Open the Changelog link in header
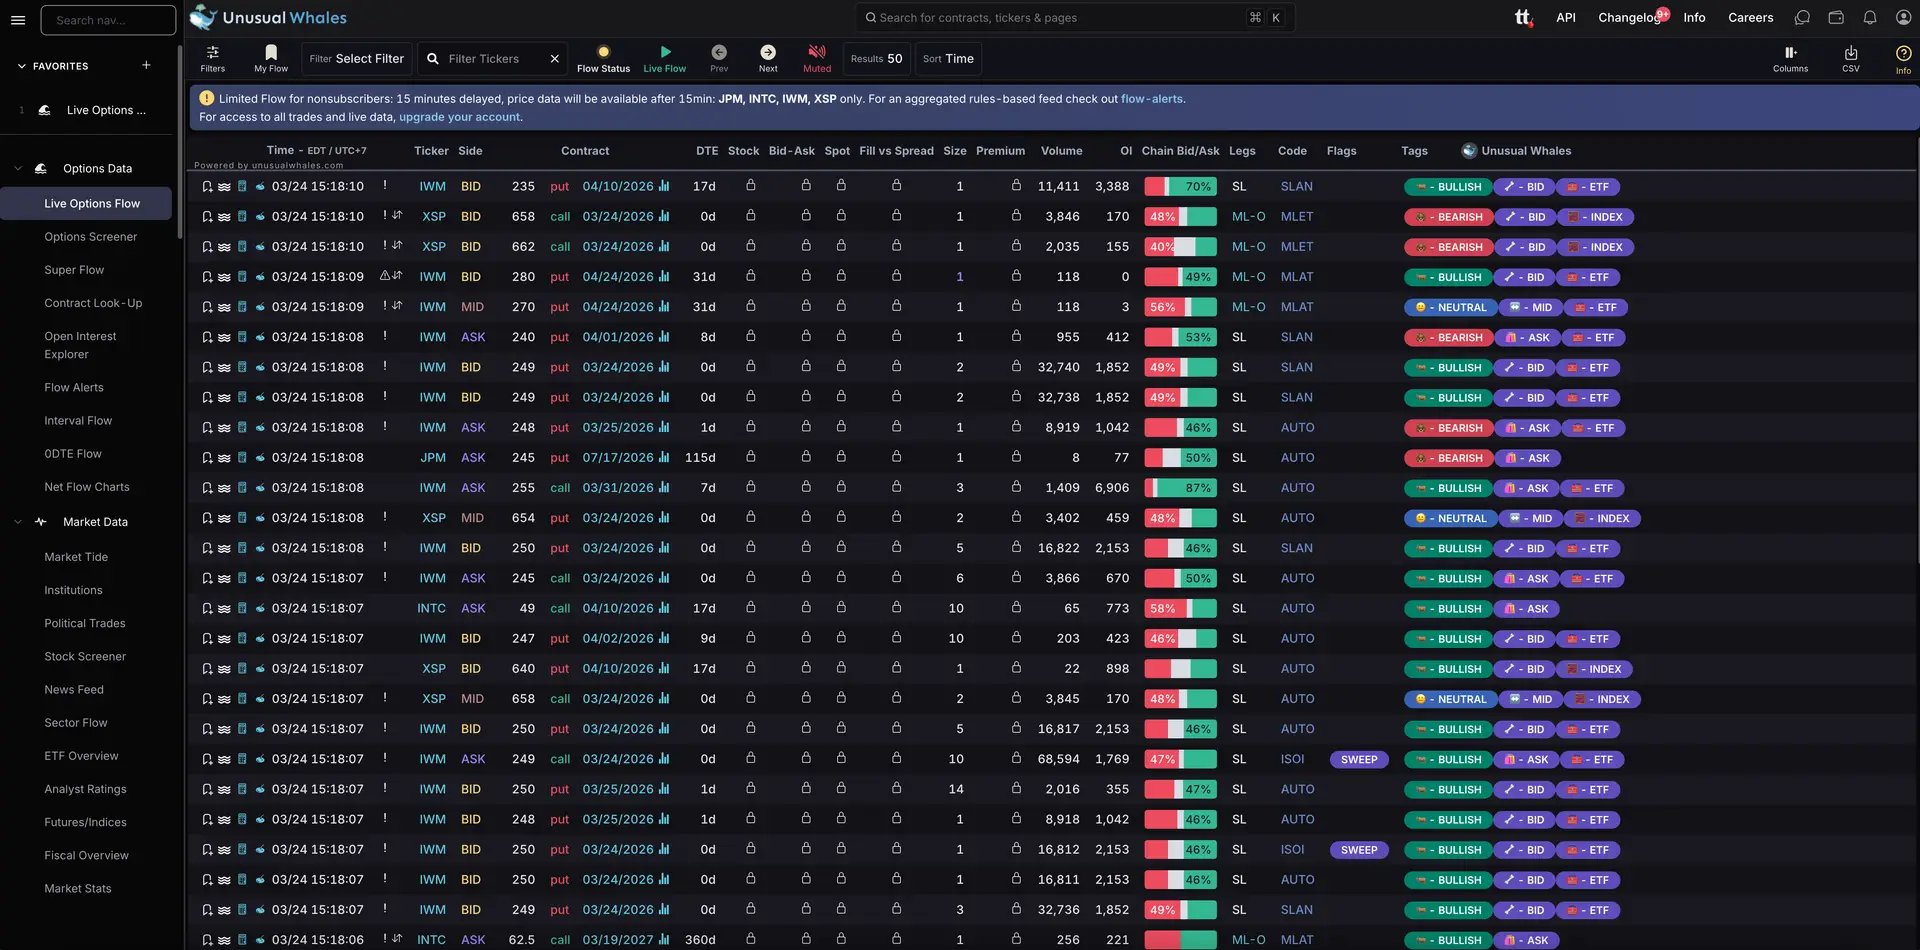Image resolution: width=1920 pixels, height=950 pixels. click(x=1629, y=17)
